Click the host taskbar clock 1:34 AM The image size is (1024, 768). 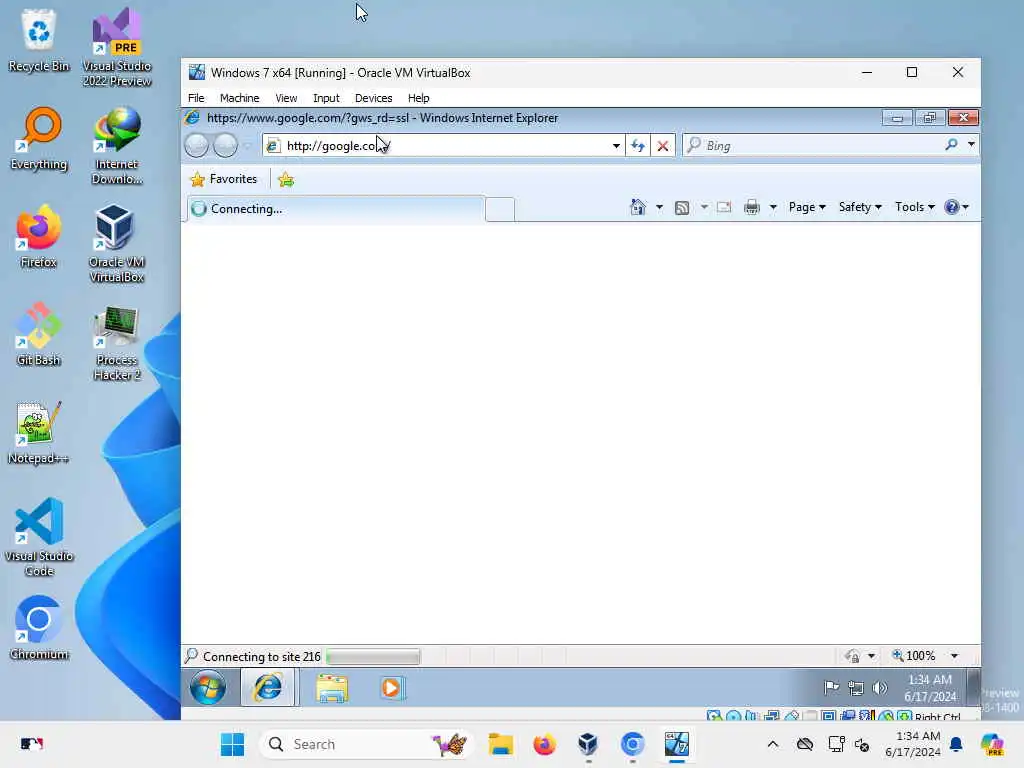(913, 744)
